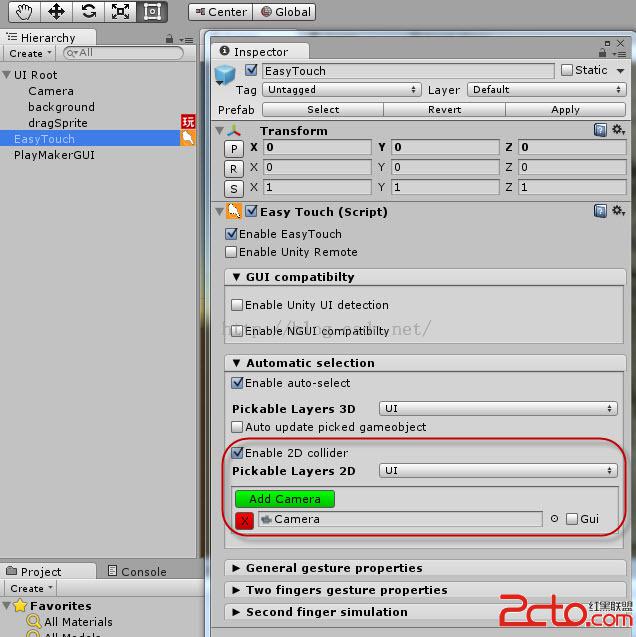The image size is (636, 637).
Task: Select background in the Hierarchy
Action: pyautogui.click(x=61, y=107)
